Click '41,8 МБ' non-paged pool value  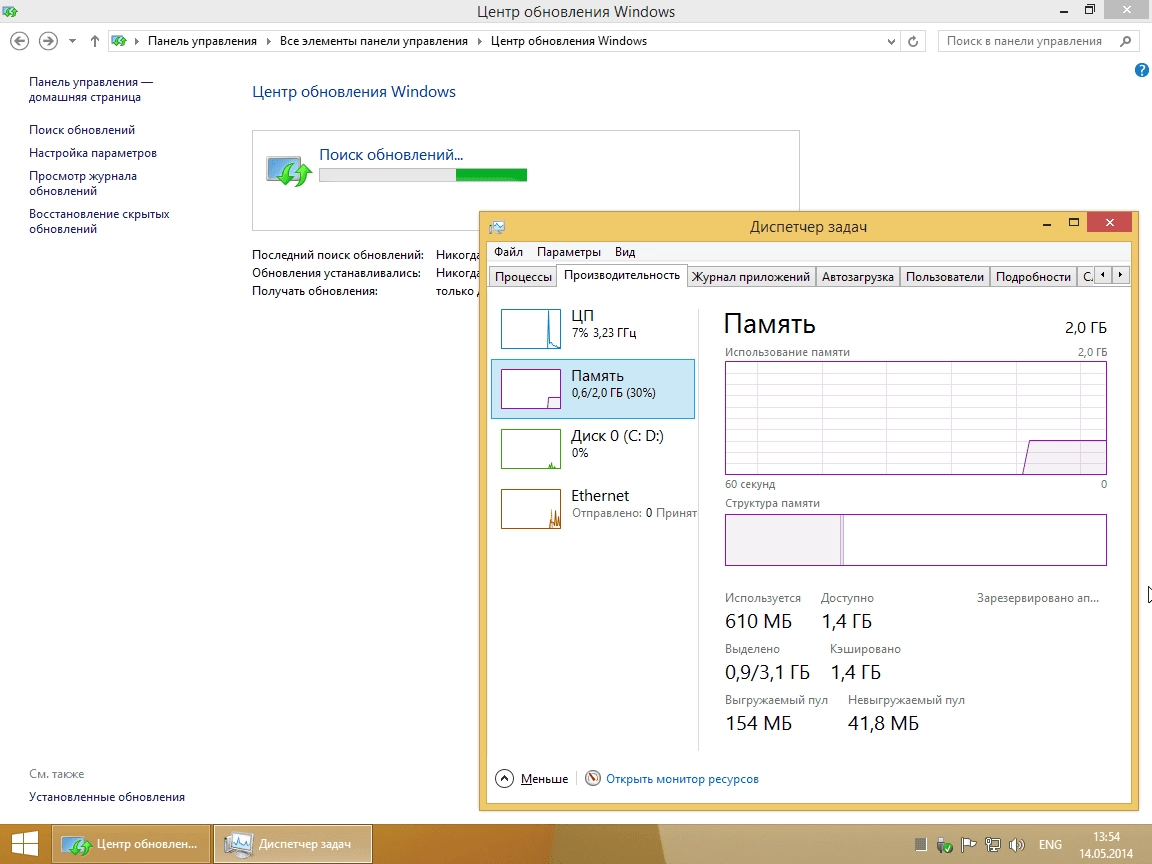[883, 724]
